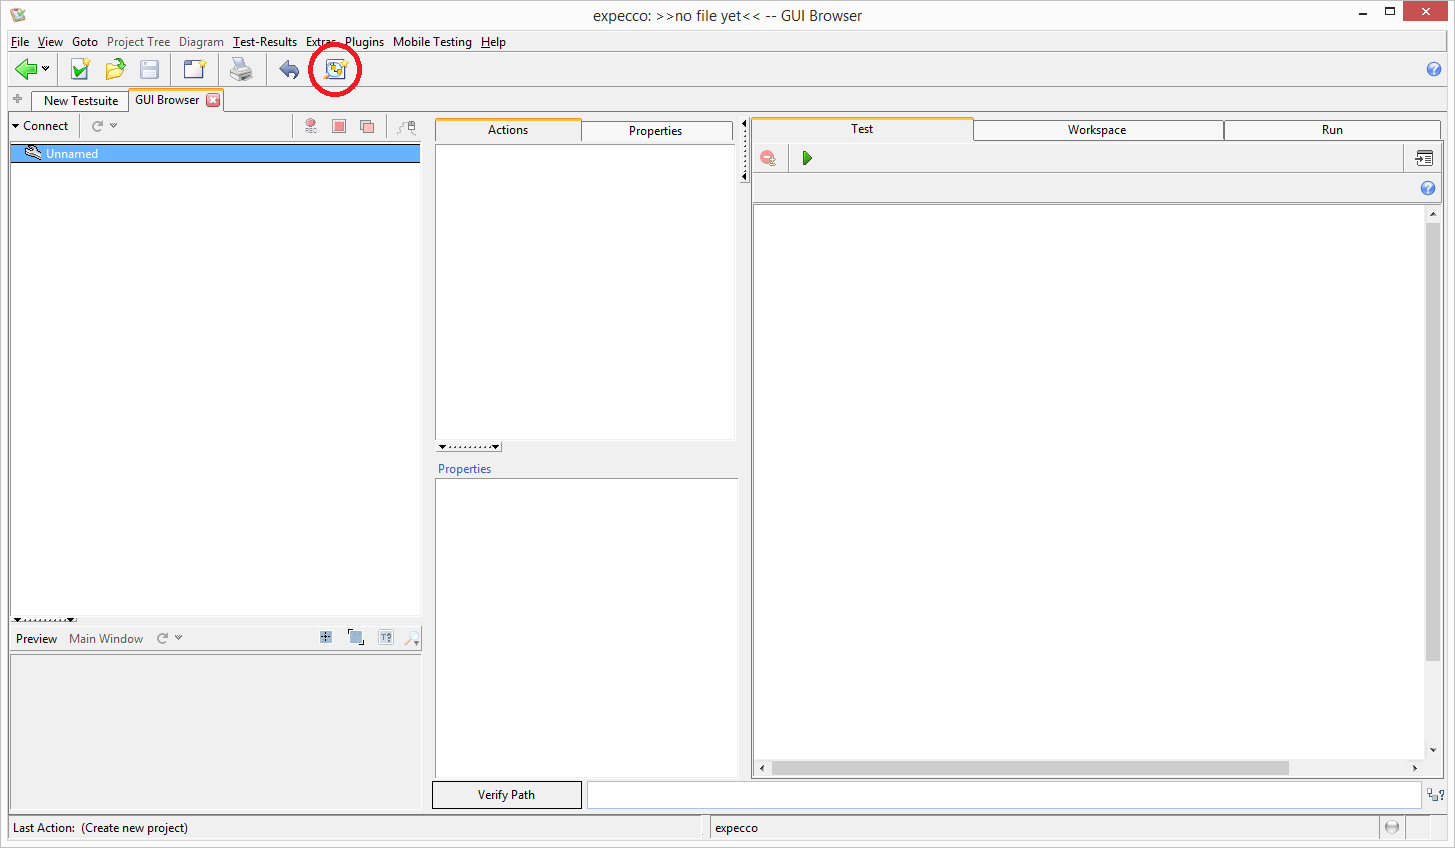
Task: Close the GUI Browser tab
Action: pos(213,100)
